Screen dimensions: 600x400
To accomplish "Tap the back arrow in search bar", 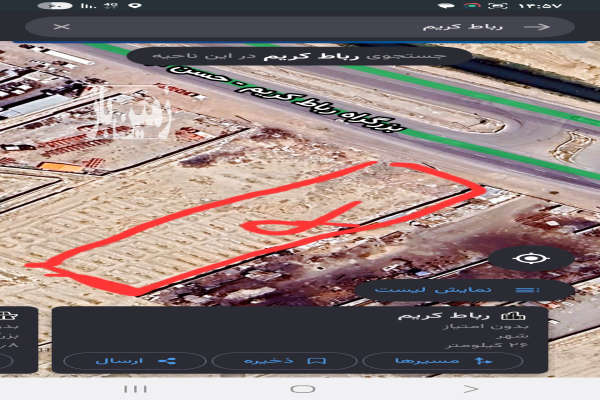I will [543, 27].
